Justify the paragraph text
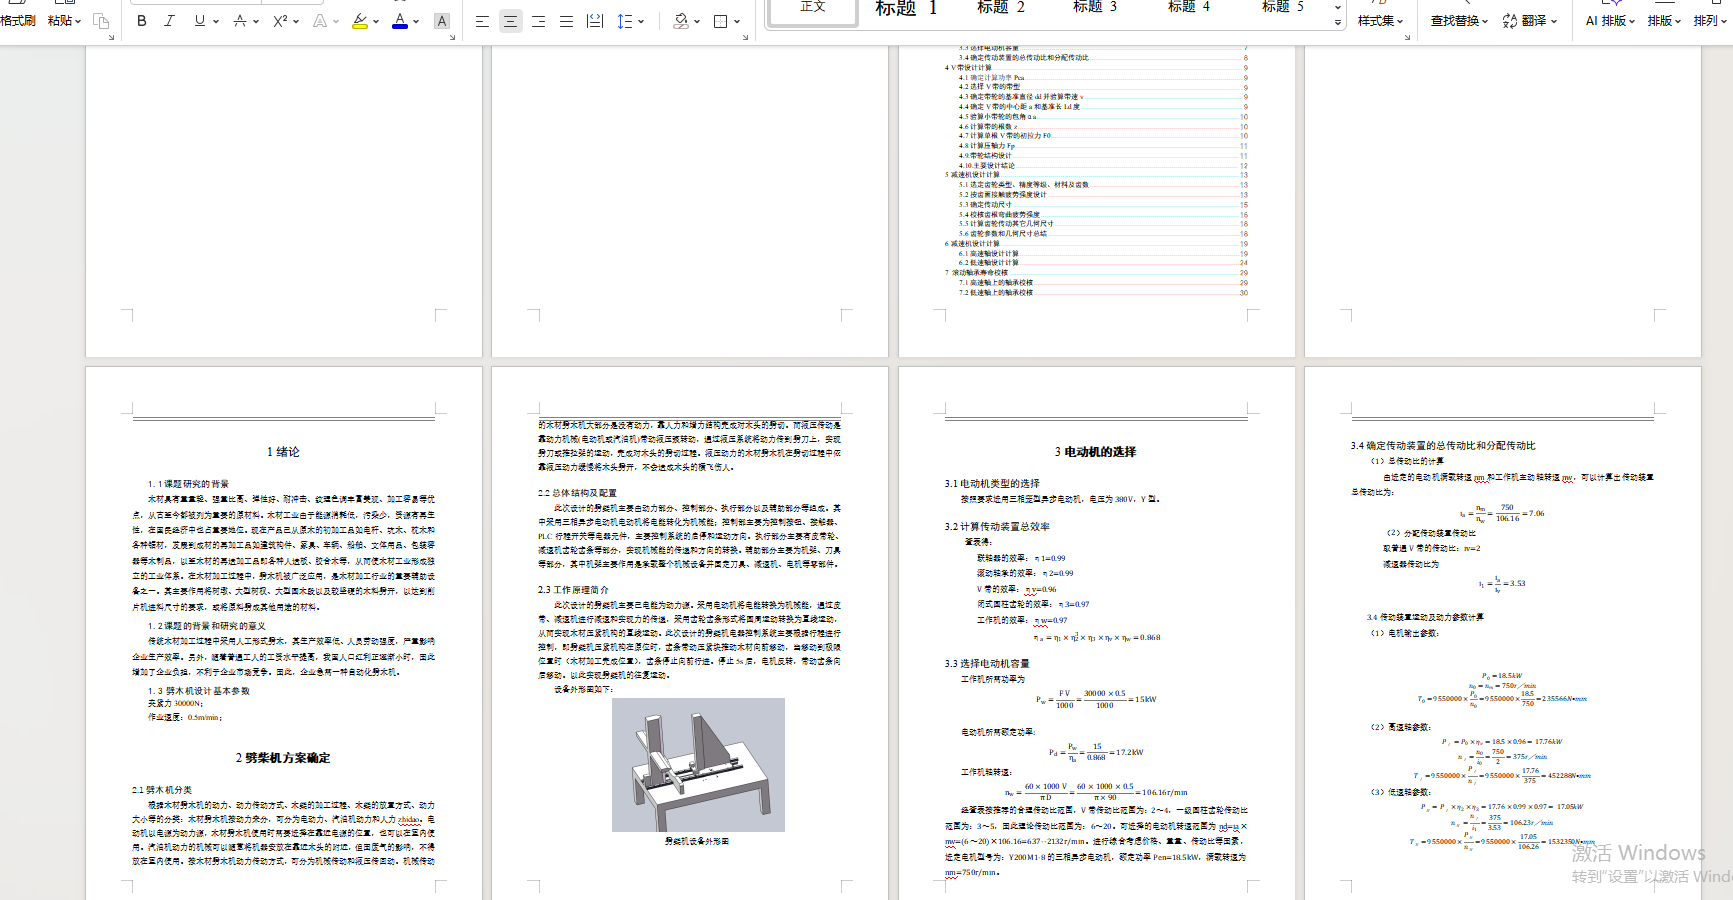 tap(566, 21)
